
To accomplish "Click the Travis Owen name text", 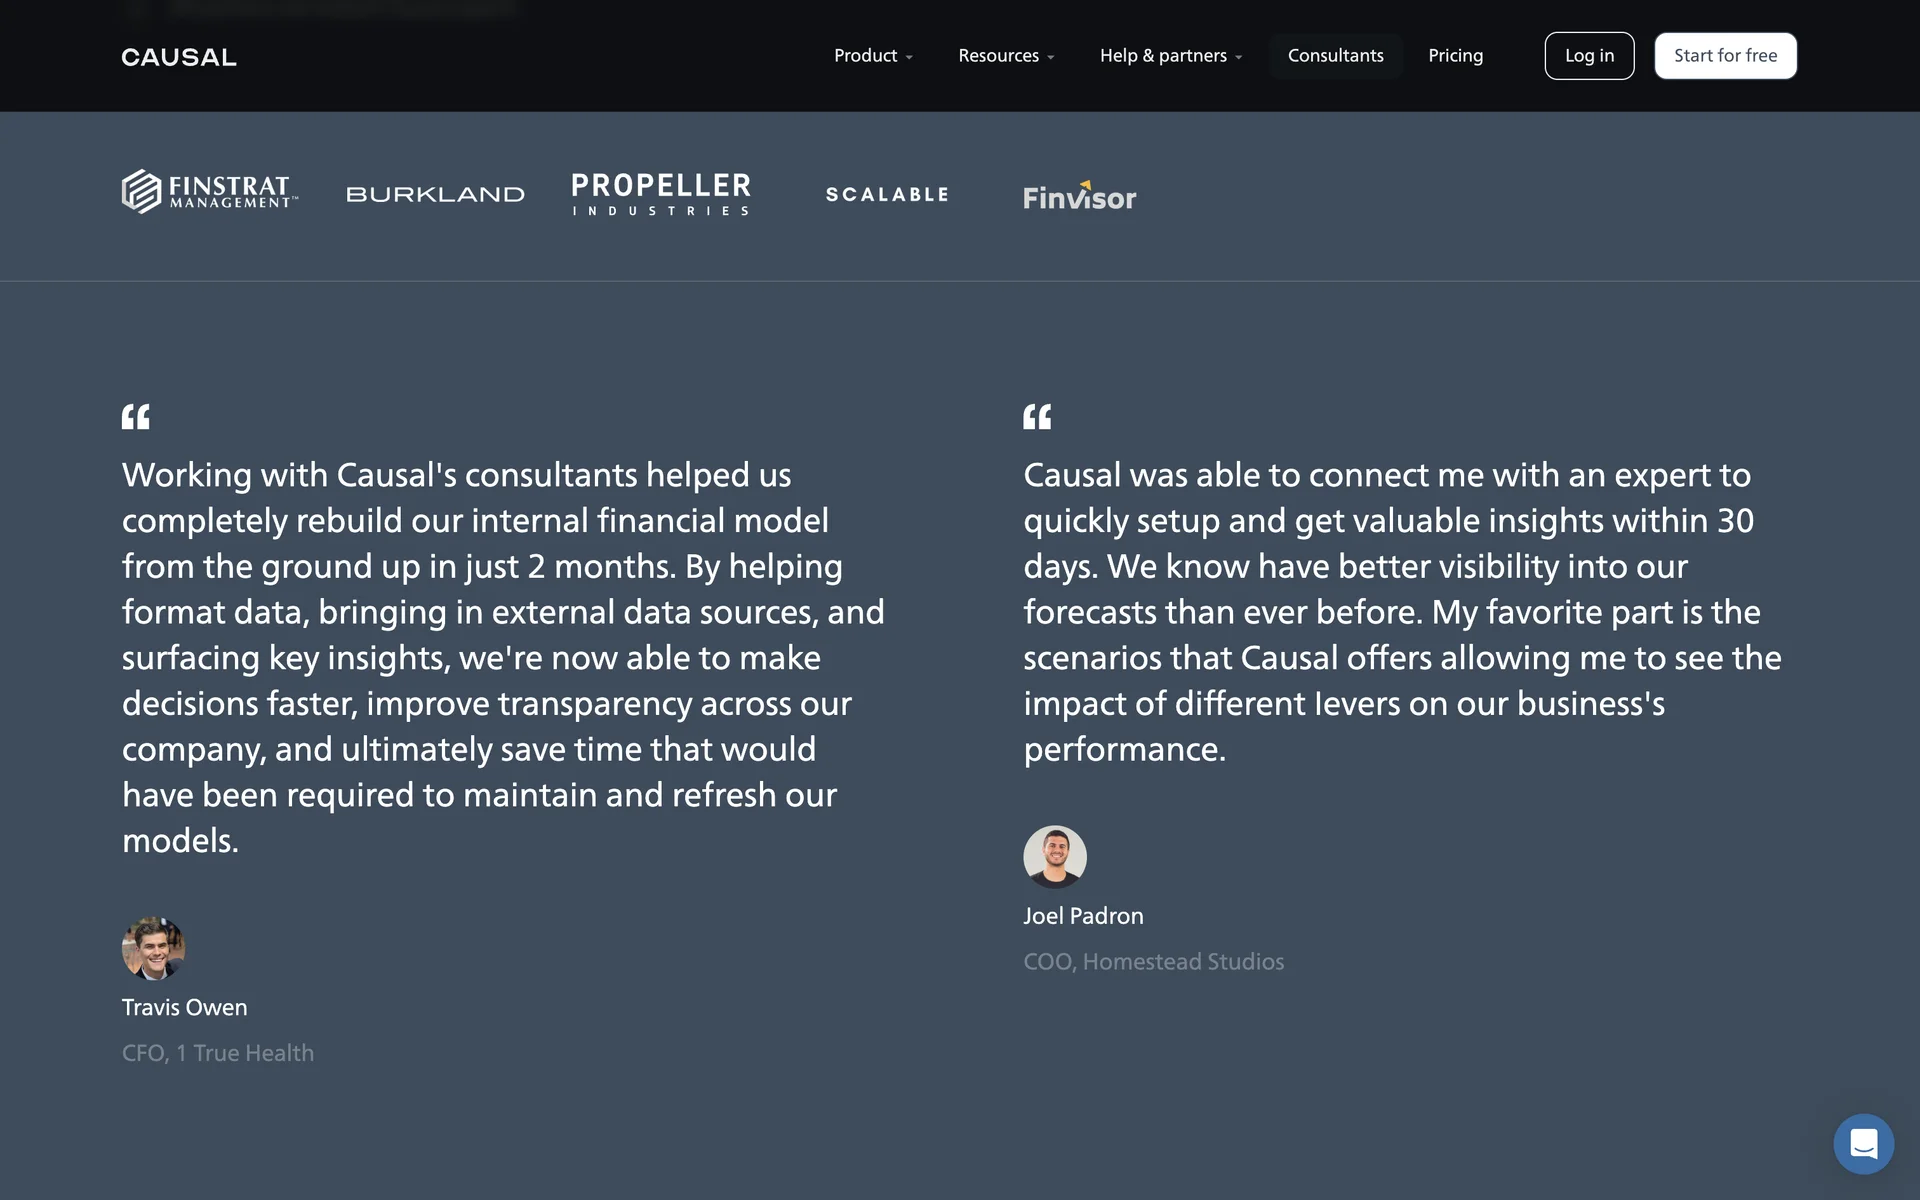I will point(184,1007).
